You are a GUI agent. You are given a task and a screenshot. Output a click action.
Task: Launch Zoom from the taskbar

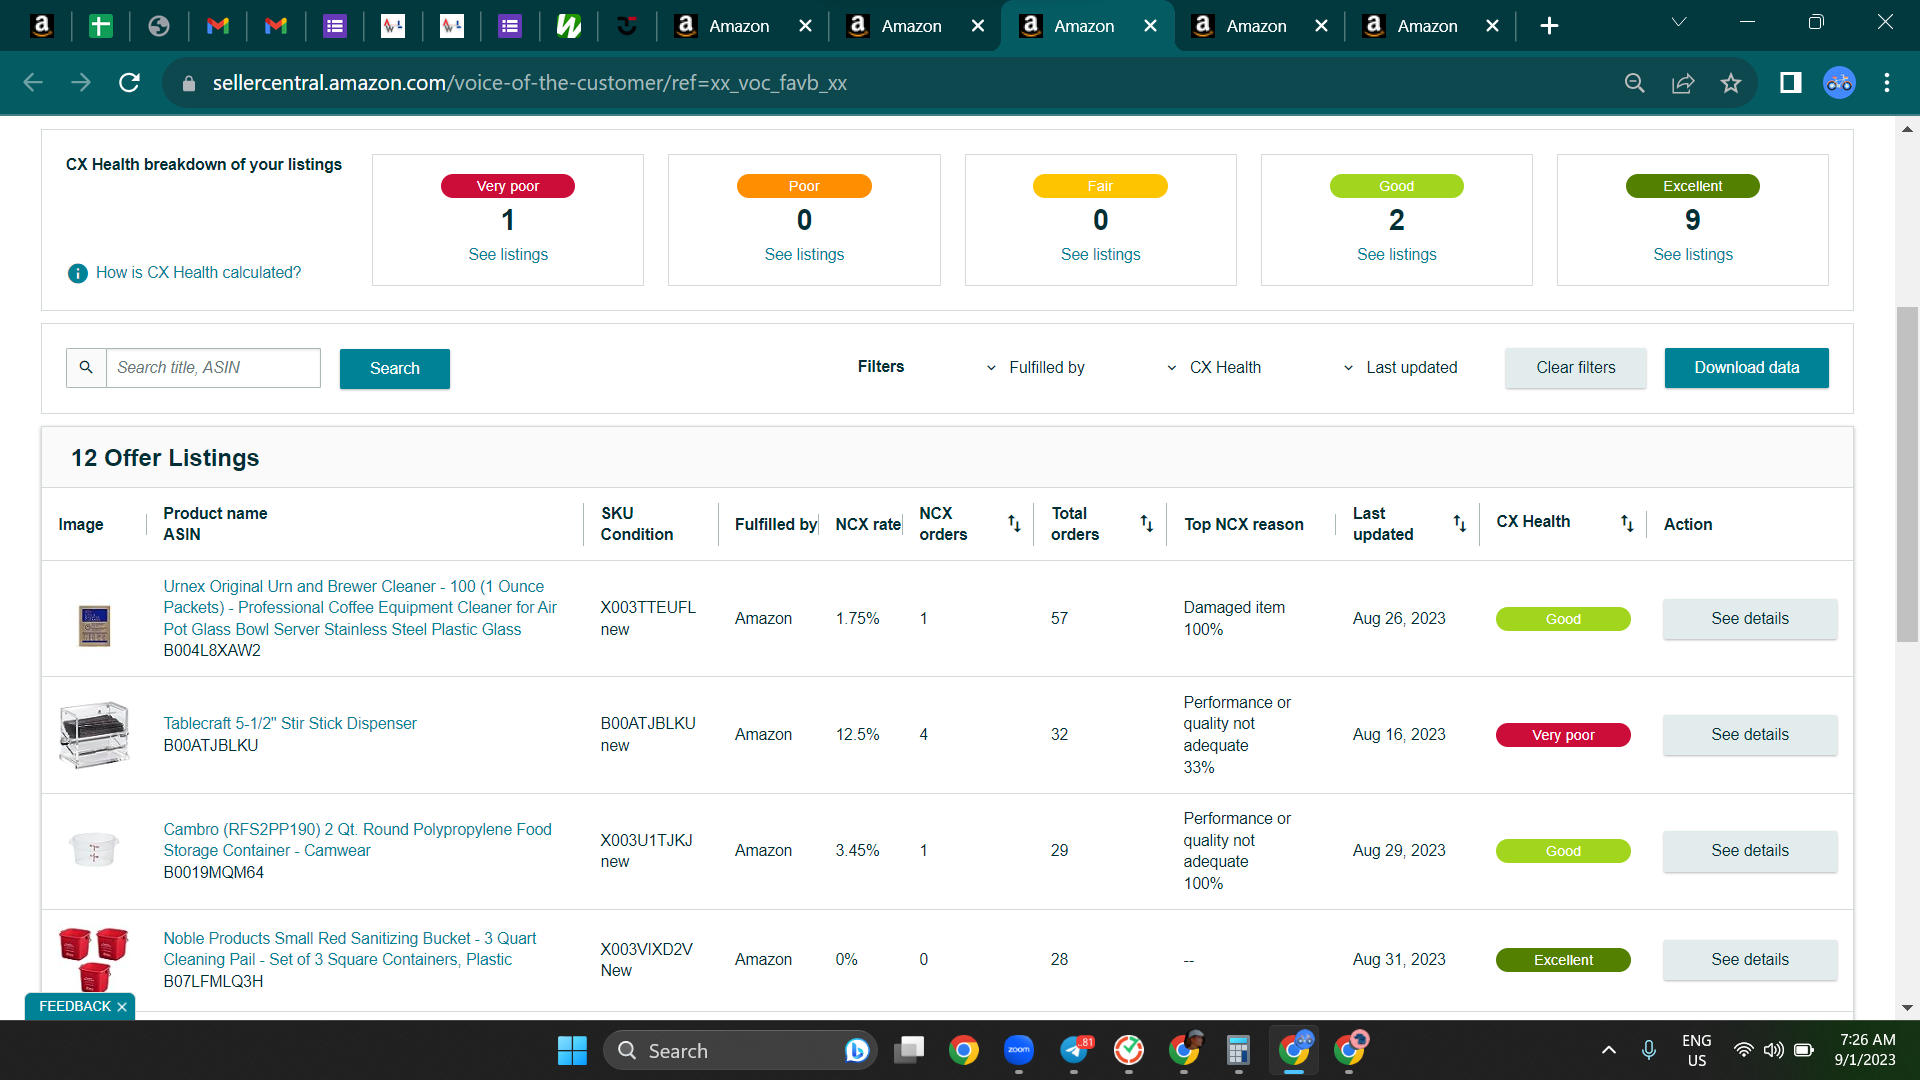[1019, 1050]
